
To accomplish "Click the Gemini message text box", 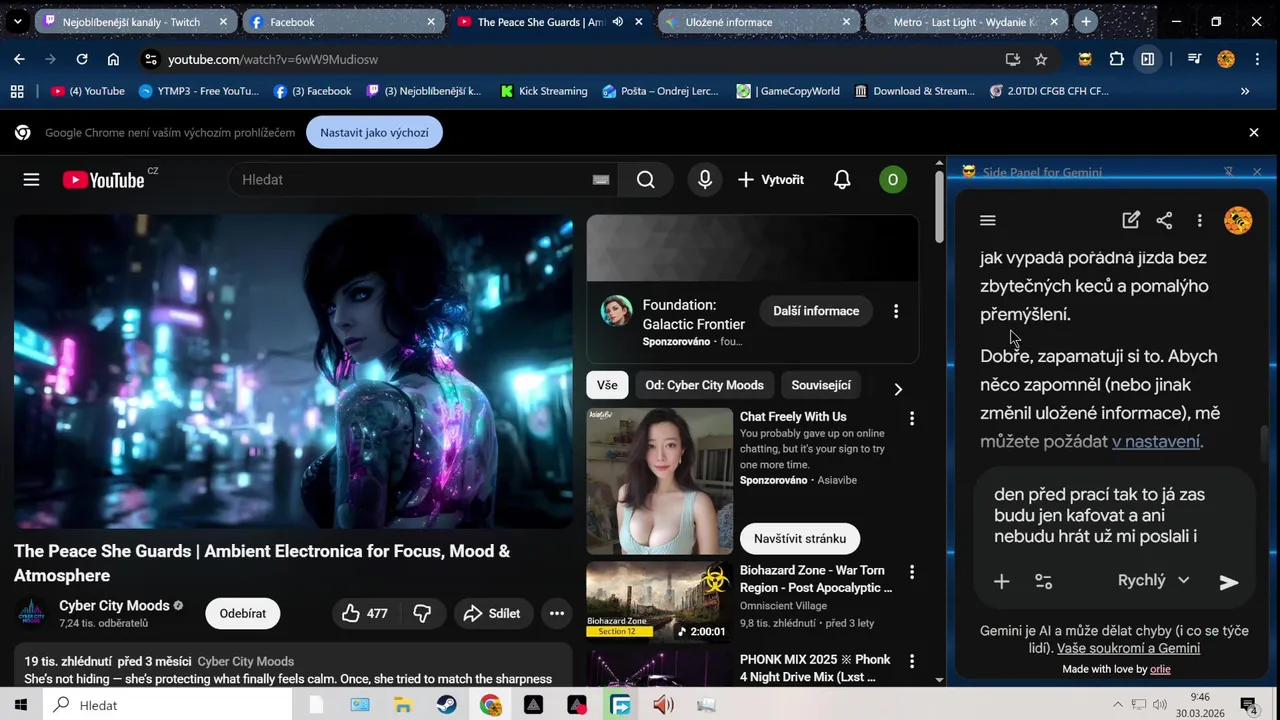I will (1114, 515).
